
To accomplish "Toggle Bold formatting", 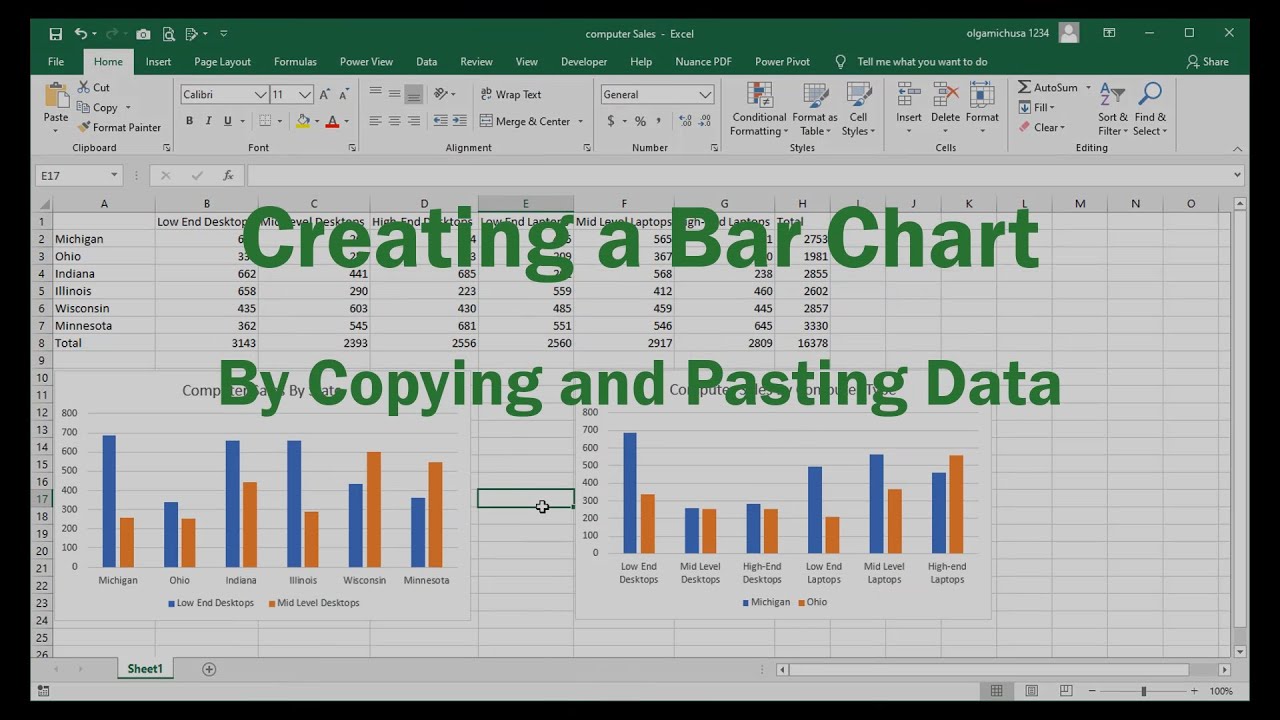I will 189,121.
